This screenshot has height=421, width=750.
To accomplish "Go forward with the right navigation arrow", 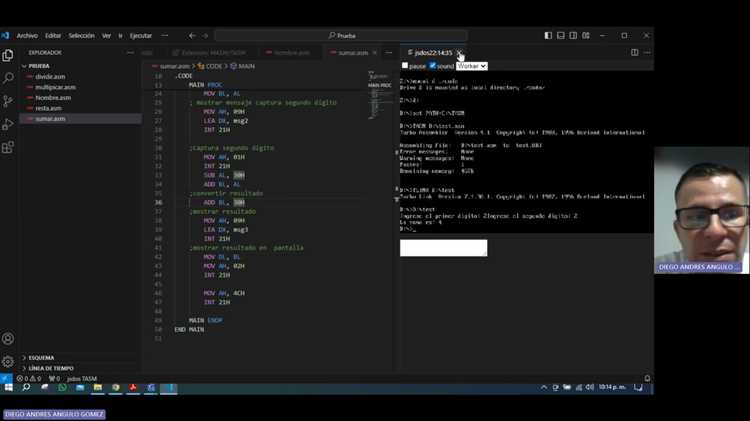I will 205,35.
